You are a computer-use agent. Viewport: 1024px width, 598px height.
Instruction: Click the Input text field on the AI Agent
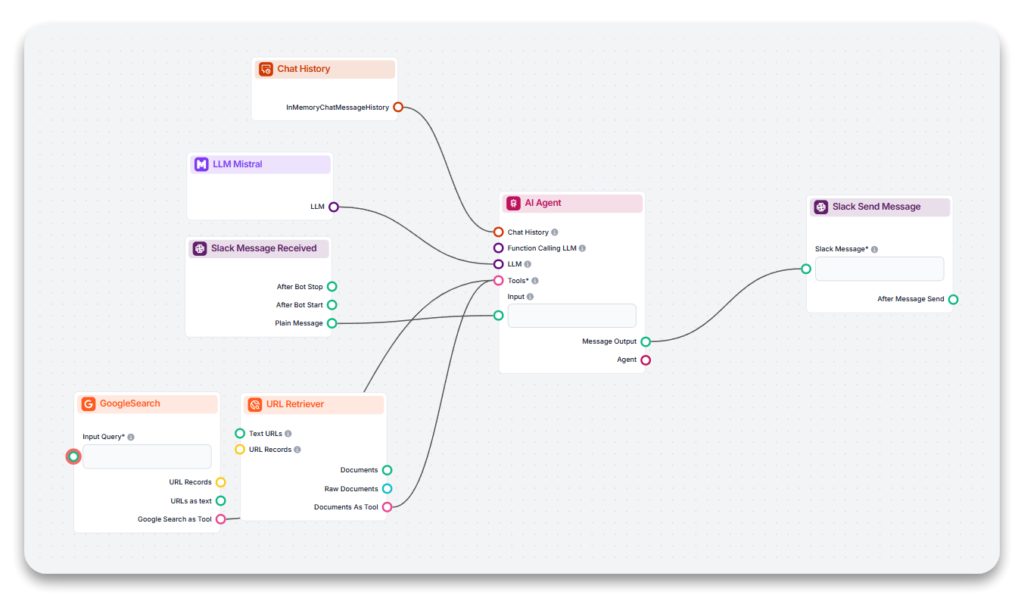(x=572, y=315)
